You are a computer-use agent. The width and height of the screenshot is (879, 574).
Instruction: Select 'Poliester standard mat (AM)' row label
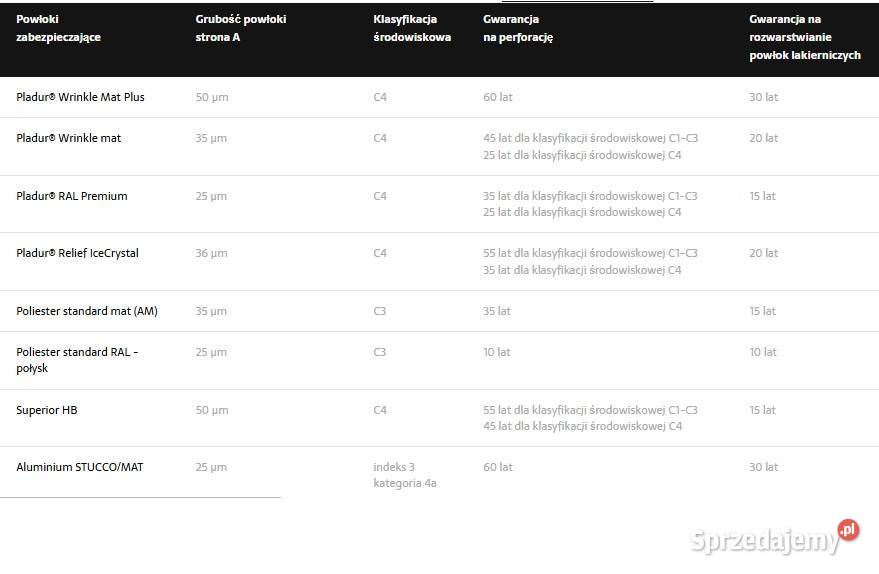[x=87, y=311]
